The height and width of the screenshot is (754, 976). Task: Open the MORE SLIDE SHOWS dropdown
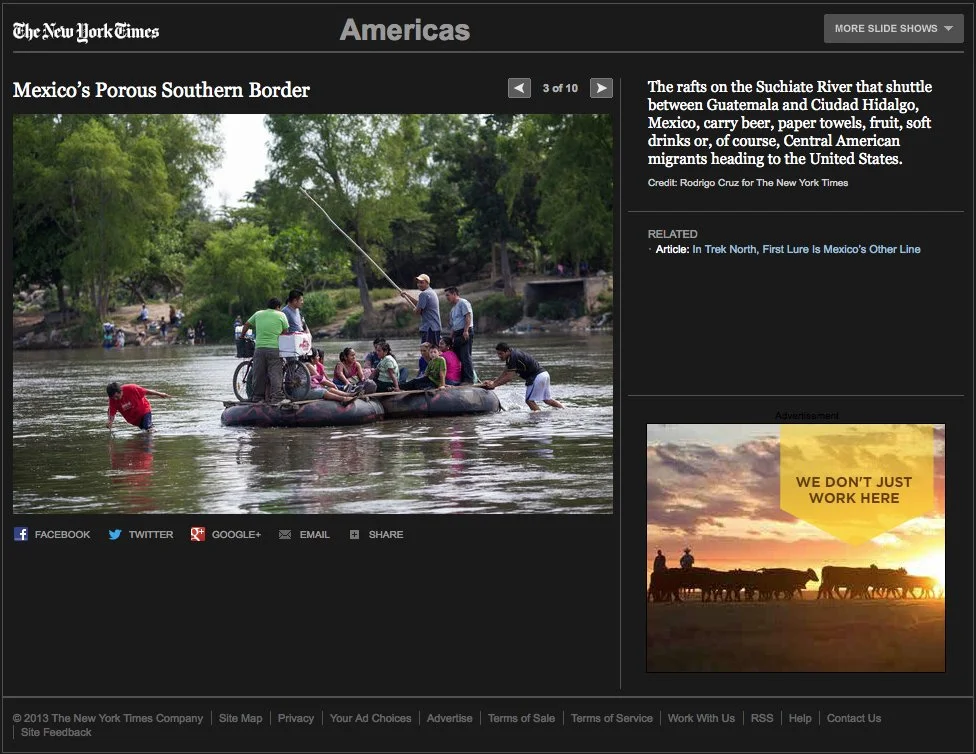885,28
